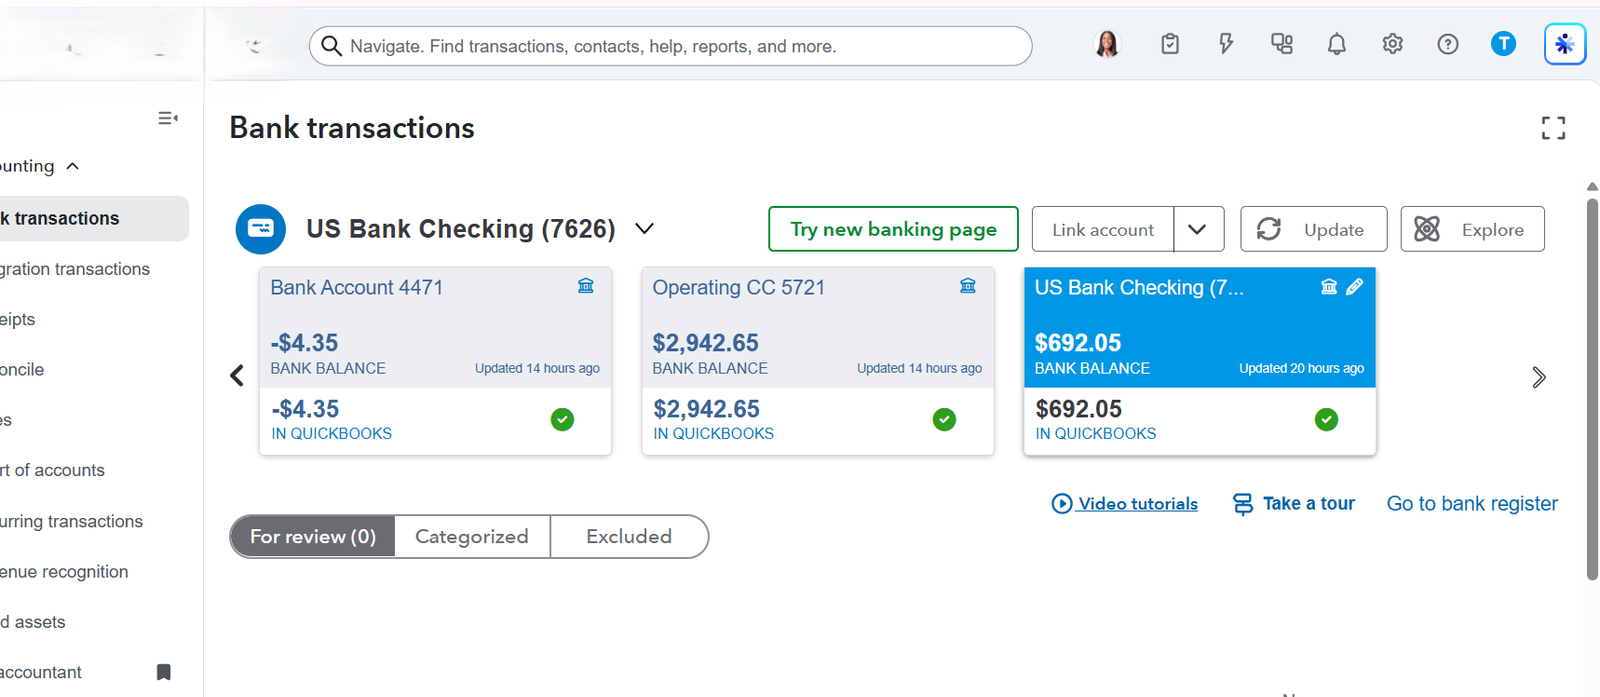
Task: Click the Updated 20 hours ago text
Action: pos(1301,368)
